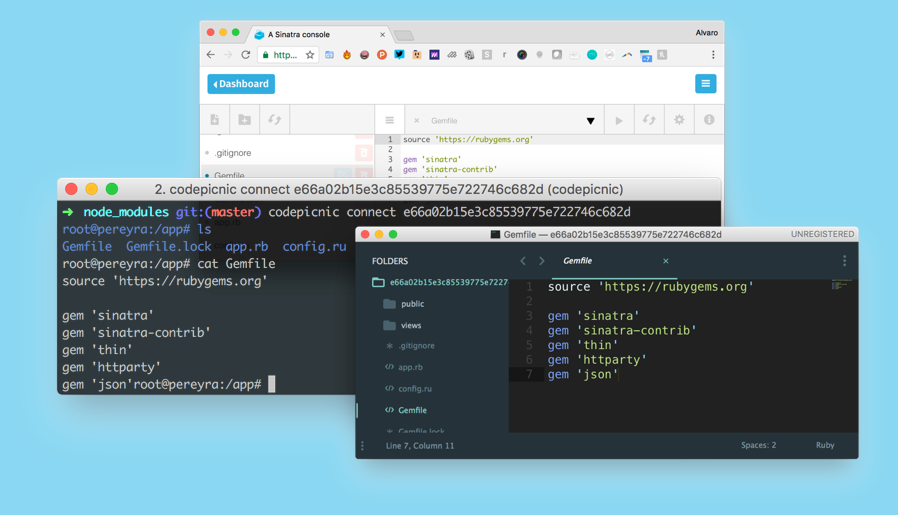Close the Gemfile tab in the web editor
The image size is (898, 515).
416,121
